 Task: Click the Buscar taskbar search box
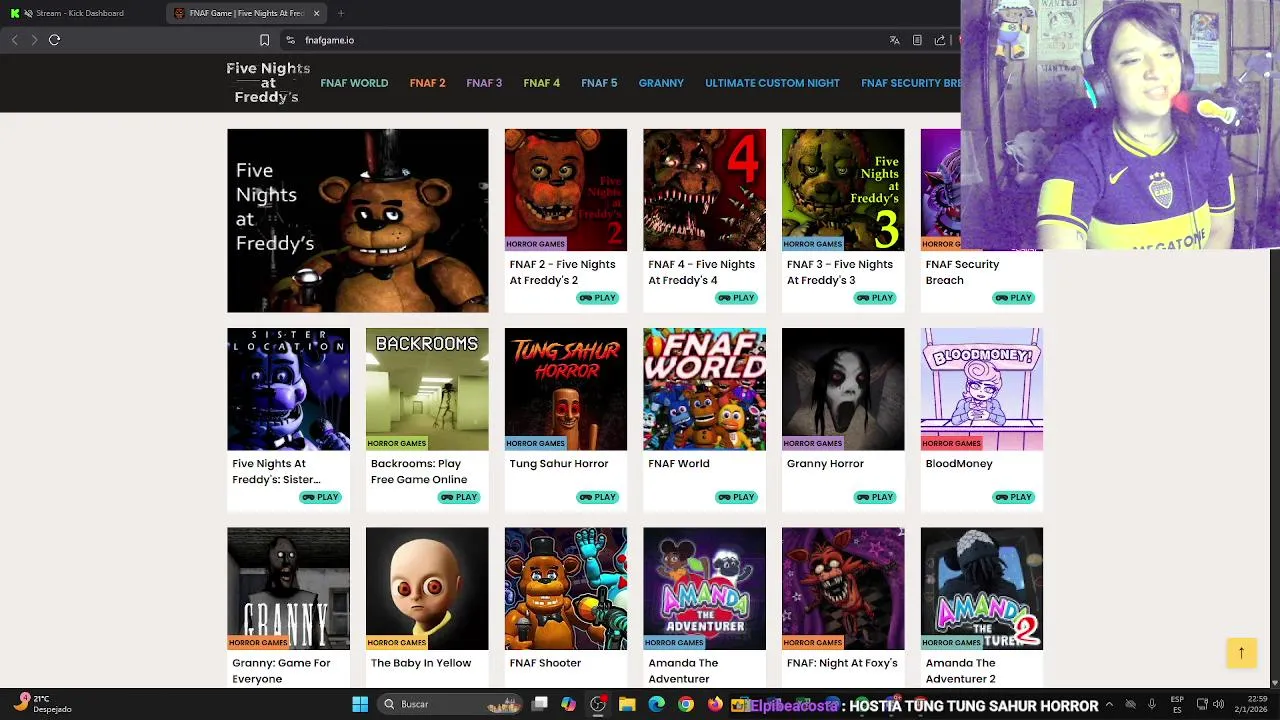pos(450,704)
